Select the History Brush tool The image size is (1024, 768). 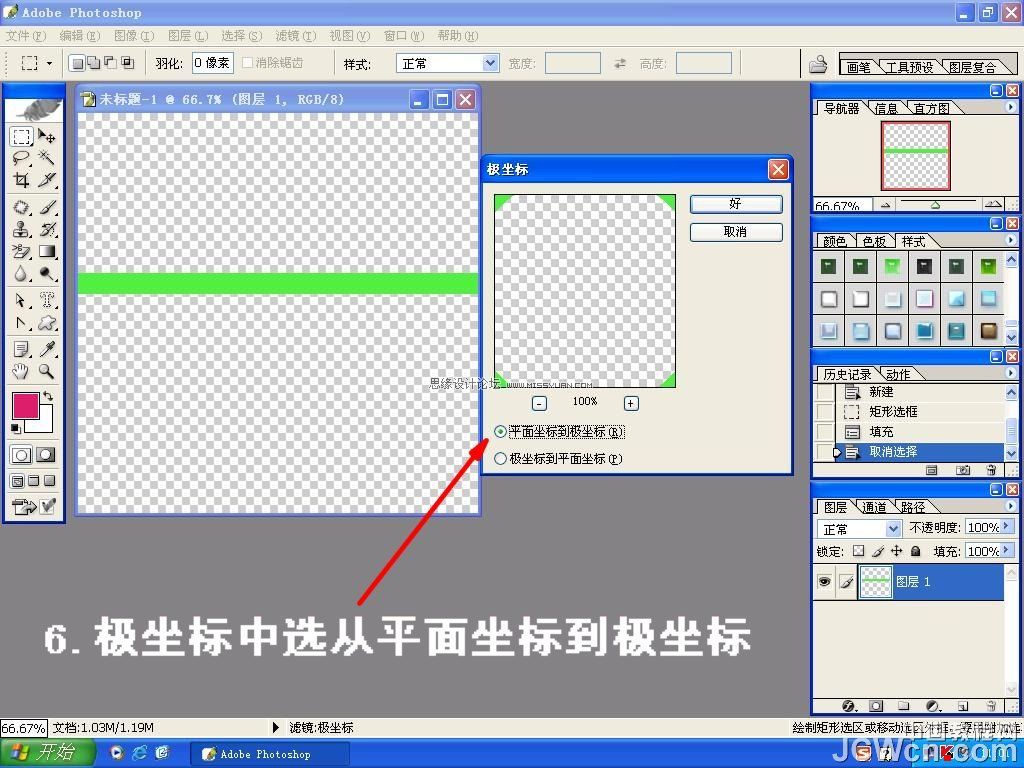tap(46, 229)
